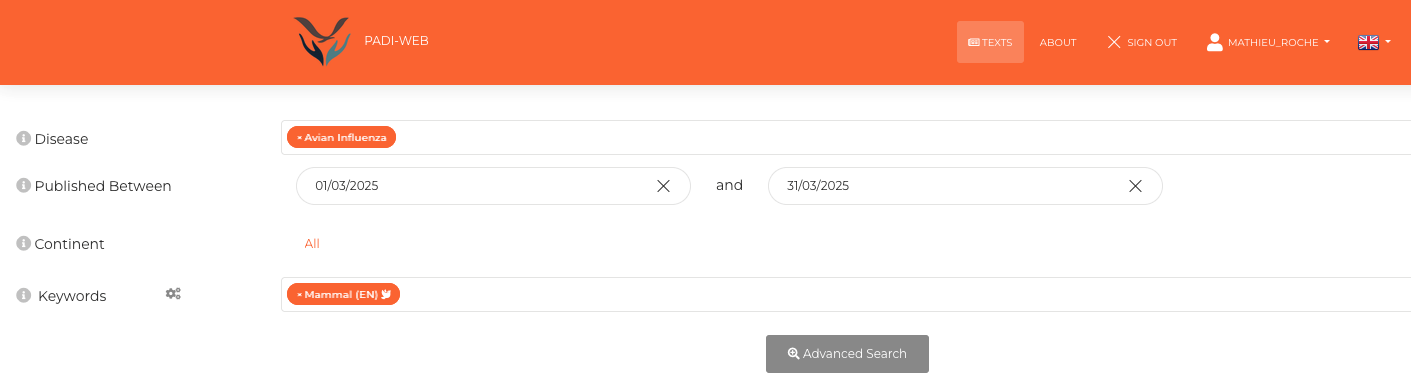Expand the MATHIEU_ROCHE user menu

[x=1268, y=42]
